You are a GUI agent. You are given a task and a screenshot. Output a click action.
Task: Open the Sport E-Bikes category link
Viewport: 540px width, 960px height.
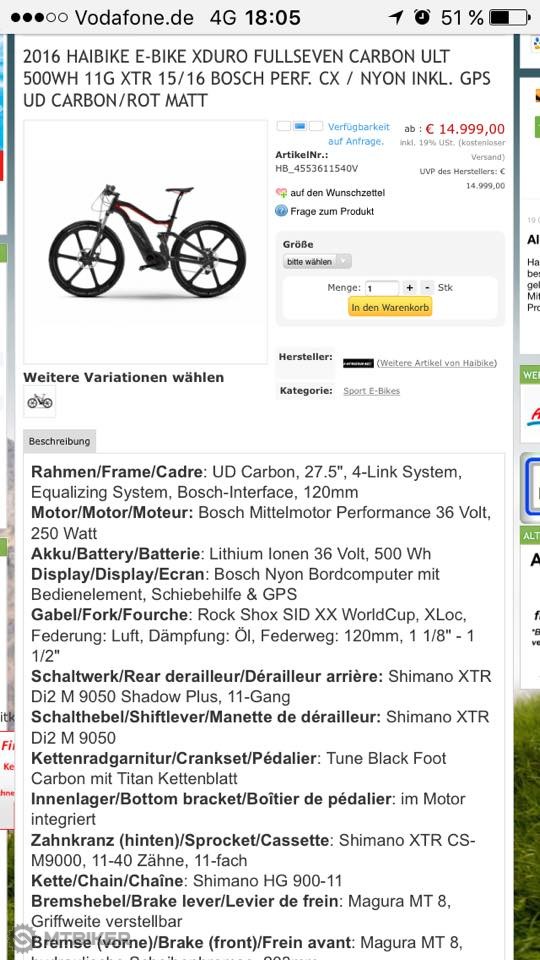coord(372,391)
